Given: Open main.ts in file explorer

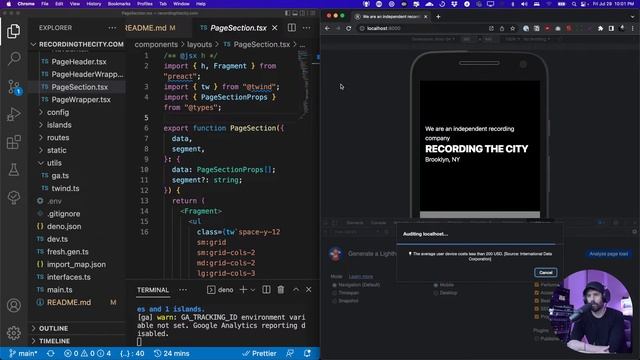Looking at the screenshot, I should point(60,289).
